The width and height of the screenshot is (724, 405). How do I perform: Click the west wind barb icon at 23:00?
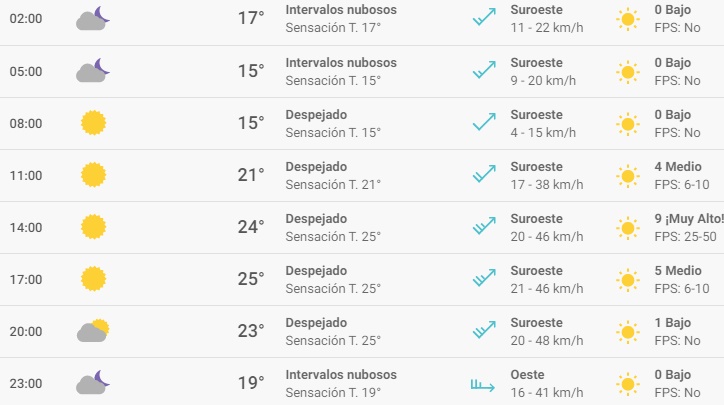tap(483, 385)
